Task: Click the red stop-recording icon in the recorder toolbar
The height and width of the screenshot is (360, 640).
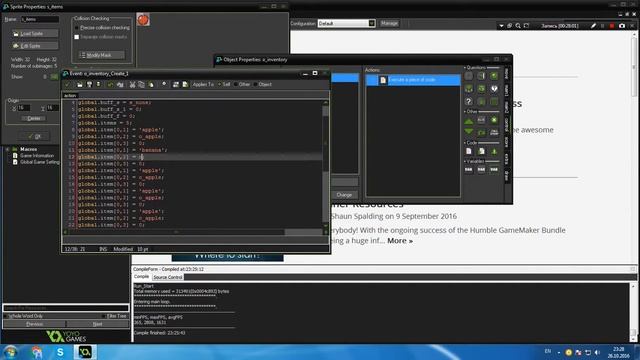Action: [x=611, y=26]
